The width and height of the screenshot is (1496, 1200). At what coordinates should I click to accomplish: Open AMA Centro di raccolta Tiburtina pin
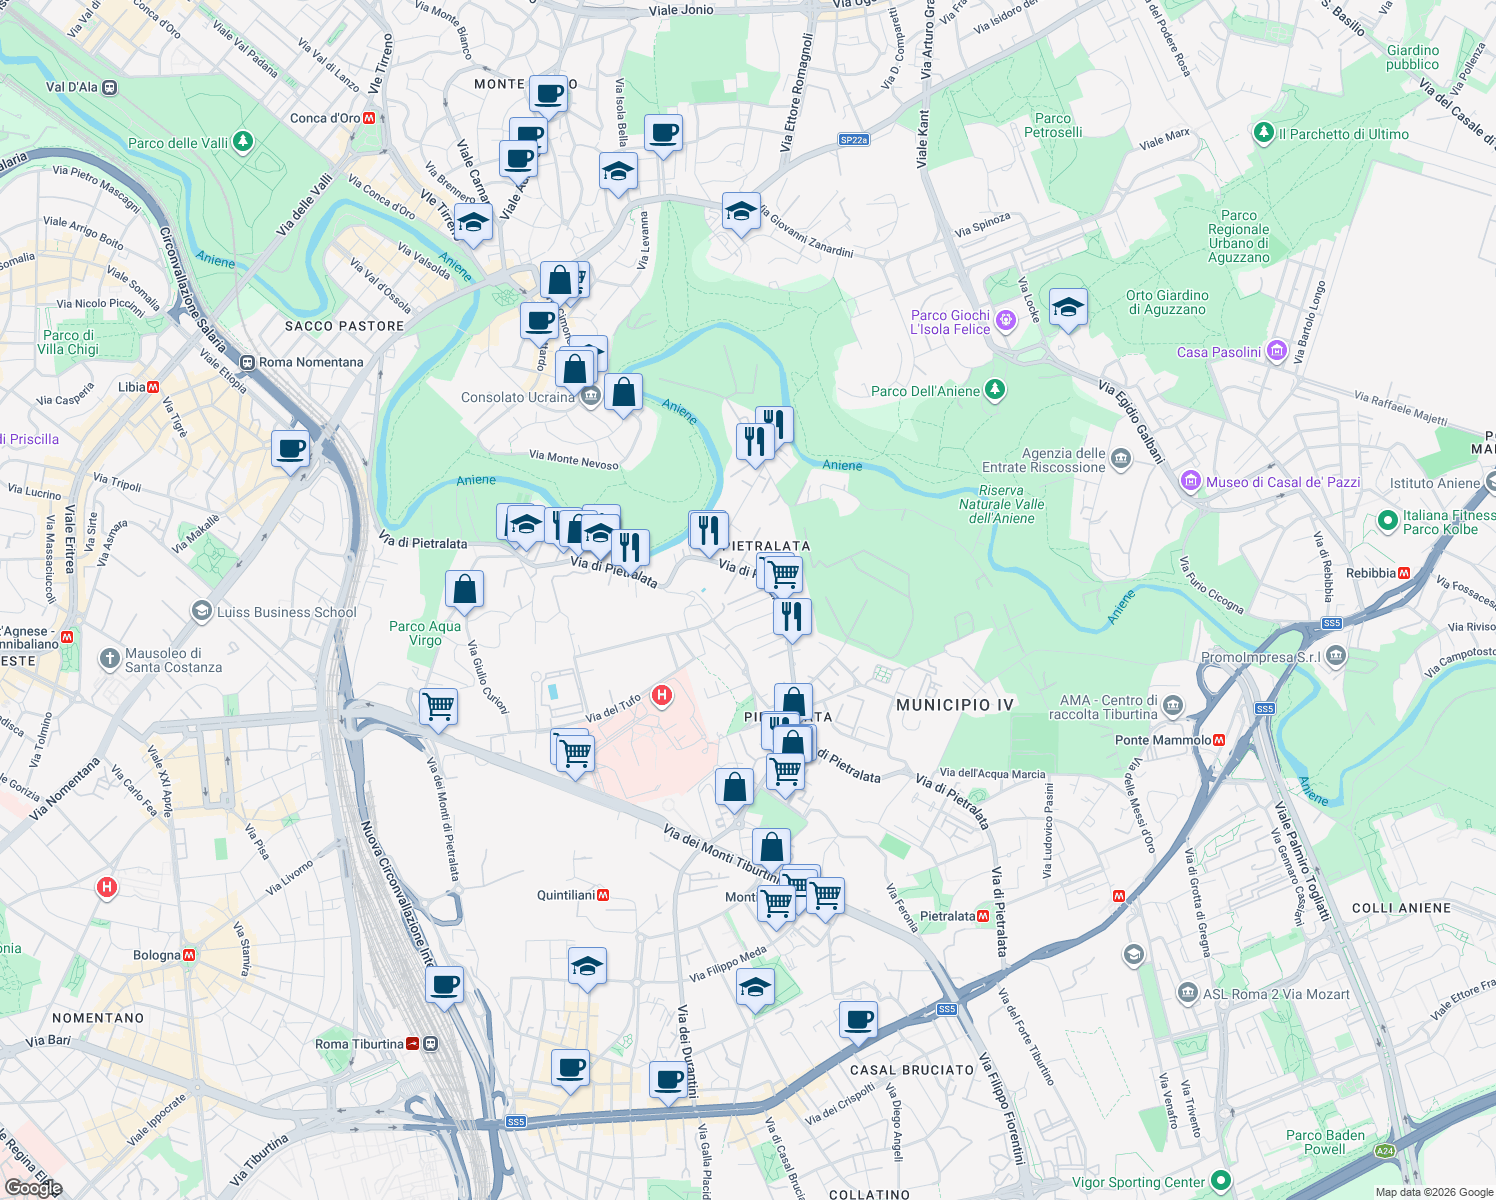coord(1172,706)
